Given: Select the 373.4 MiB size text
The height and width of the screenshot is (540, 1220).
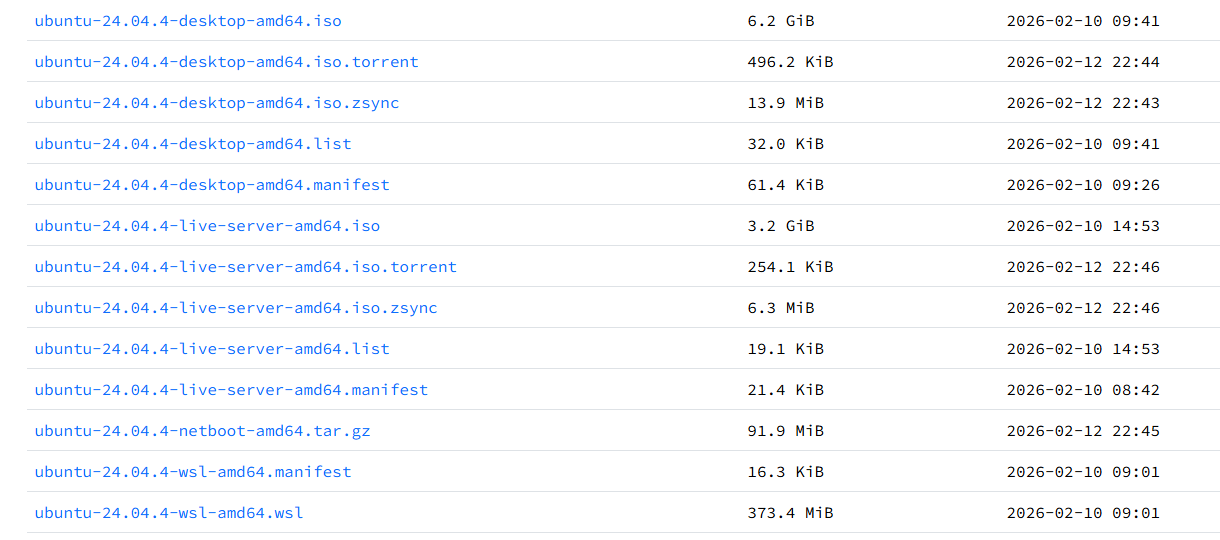Looking at the screenshot, I should [790, 513].
